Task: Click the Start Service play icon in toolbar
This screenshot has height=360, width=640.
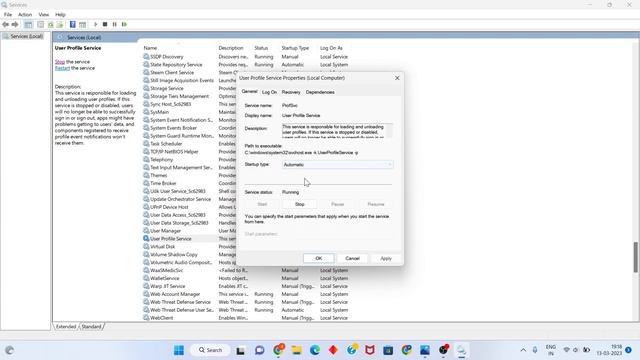Action: [x=96, y=24]
